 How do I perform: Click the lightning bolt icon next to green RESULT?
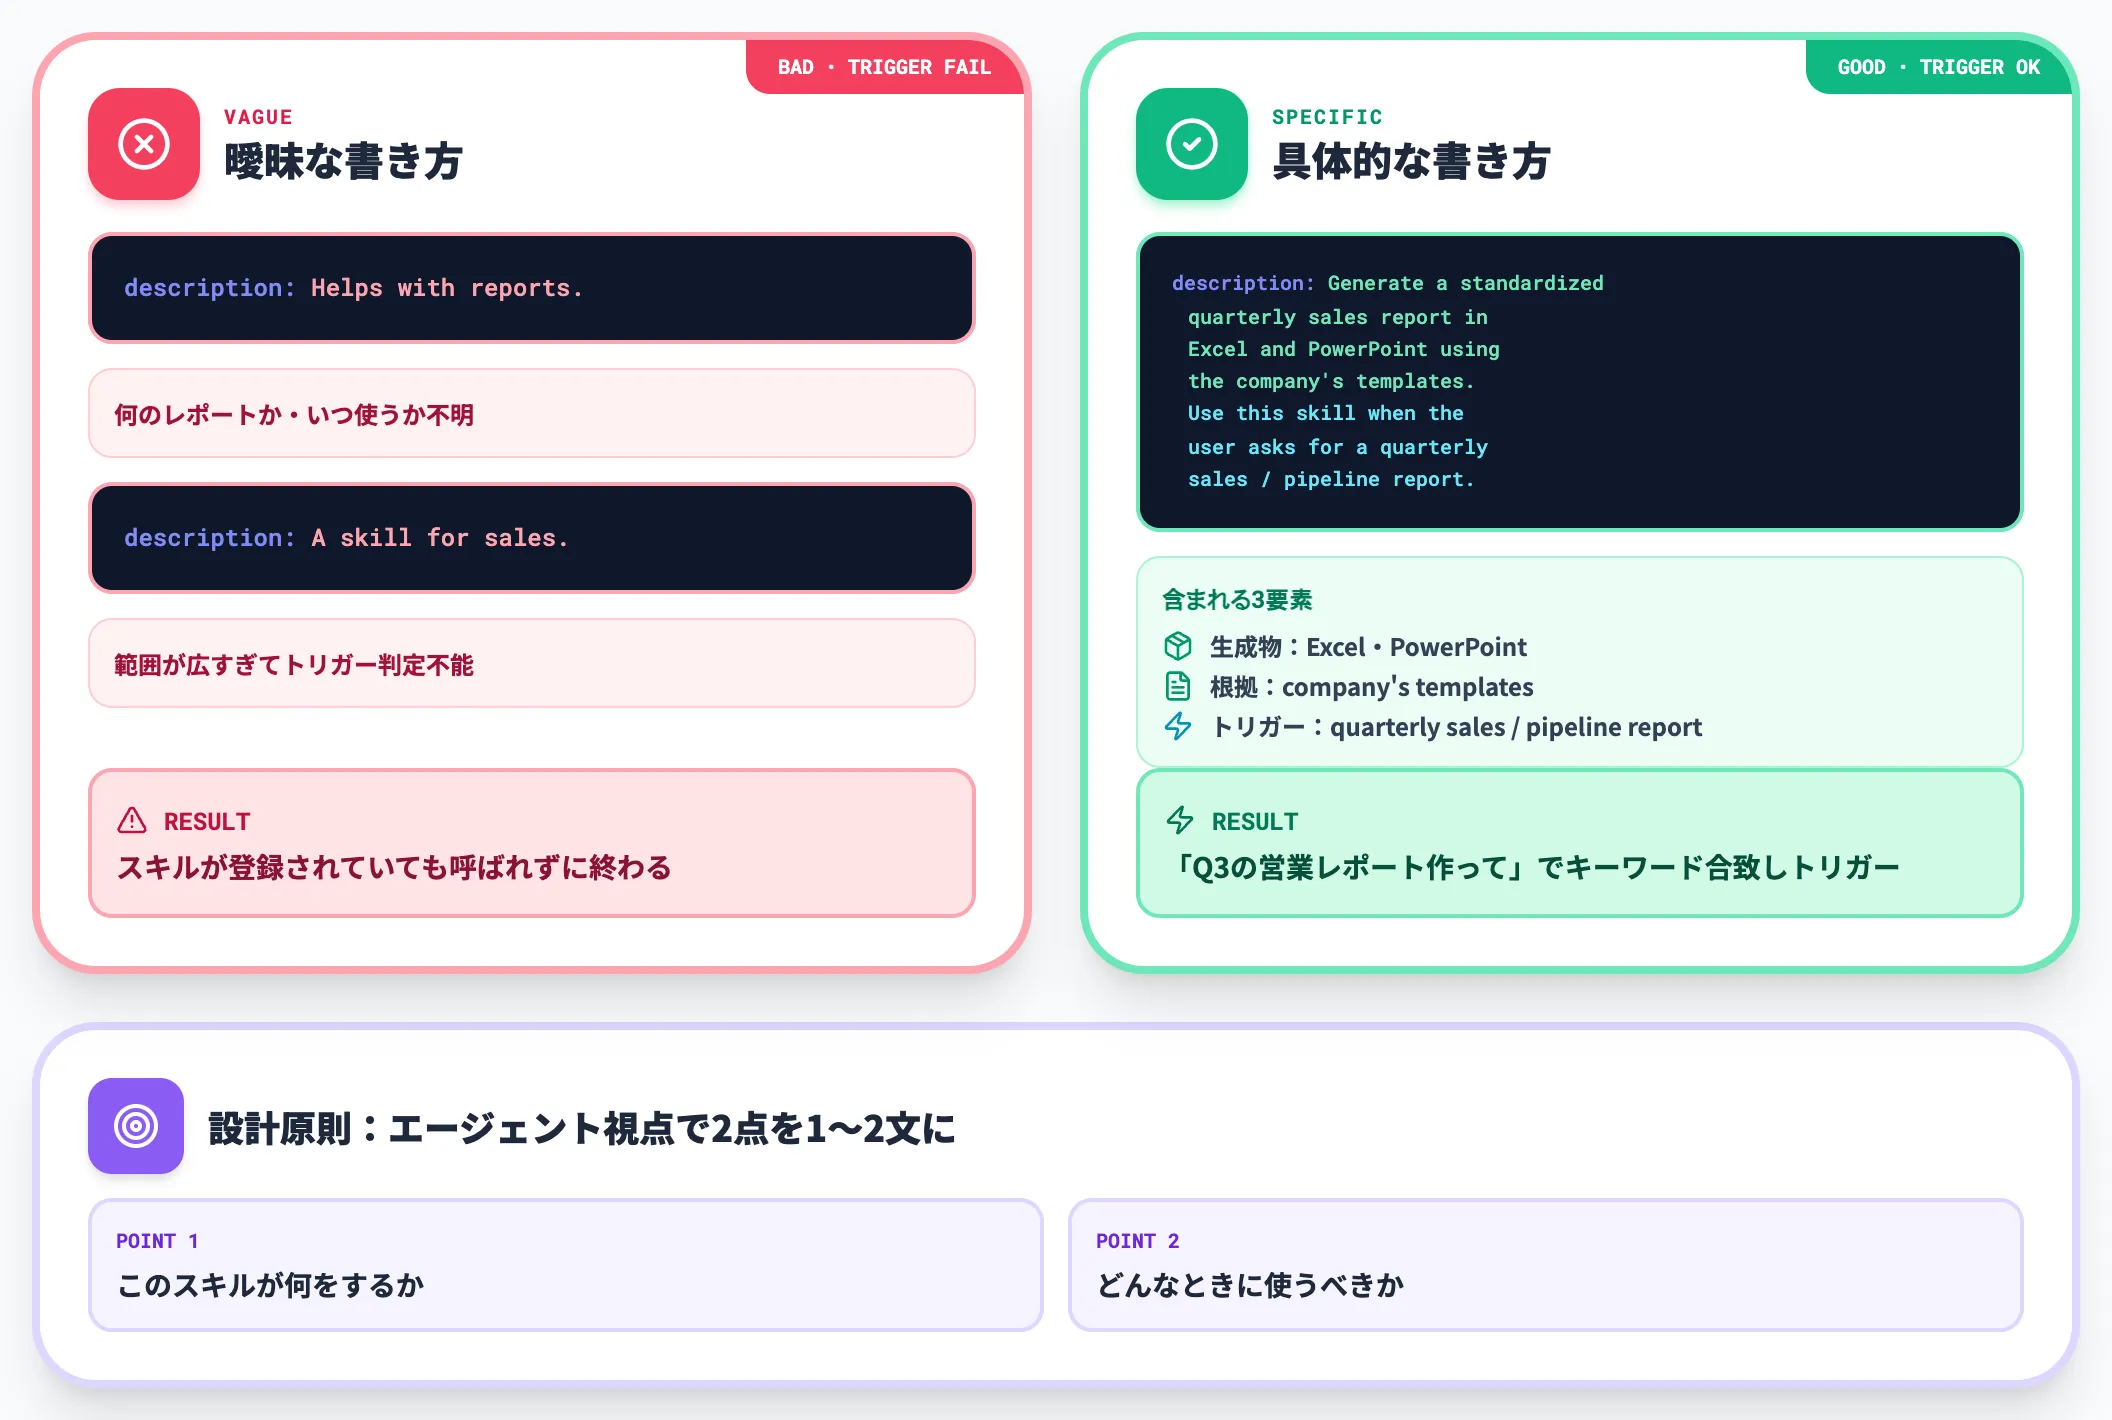tap(1180, 821)
